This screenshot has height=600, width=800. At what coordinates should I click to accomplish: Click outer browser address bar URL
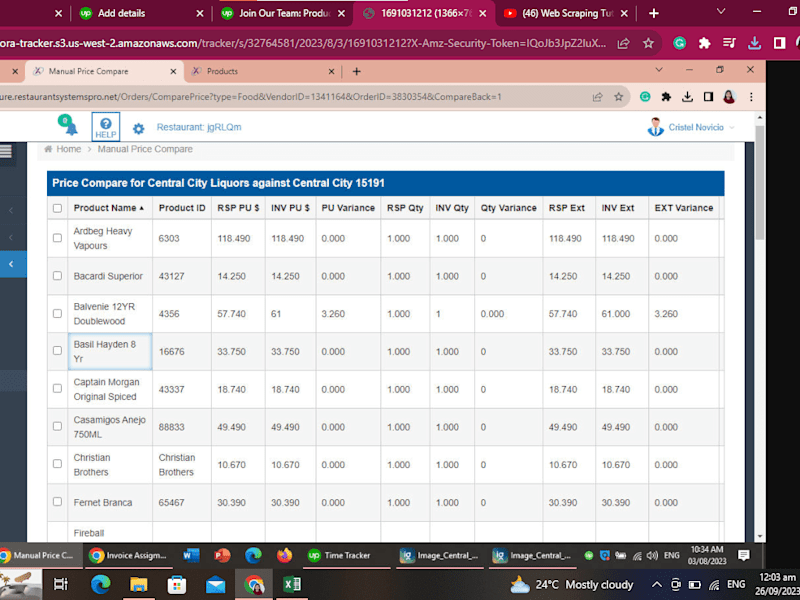[304, 43]
